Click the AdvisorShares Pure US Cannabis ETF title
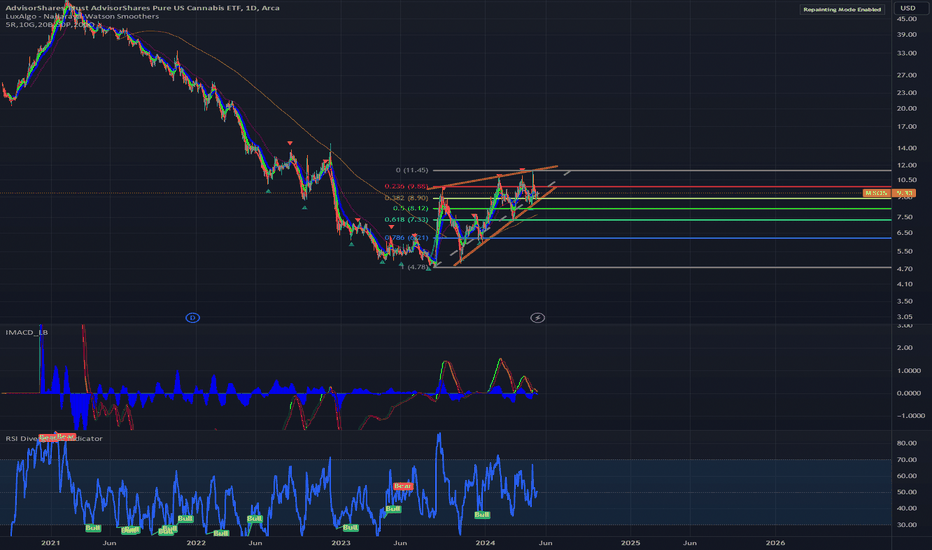 [143, 8]
